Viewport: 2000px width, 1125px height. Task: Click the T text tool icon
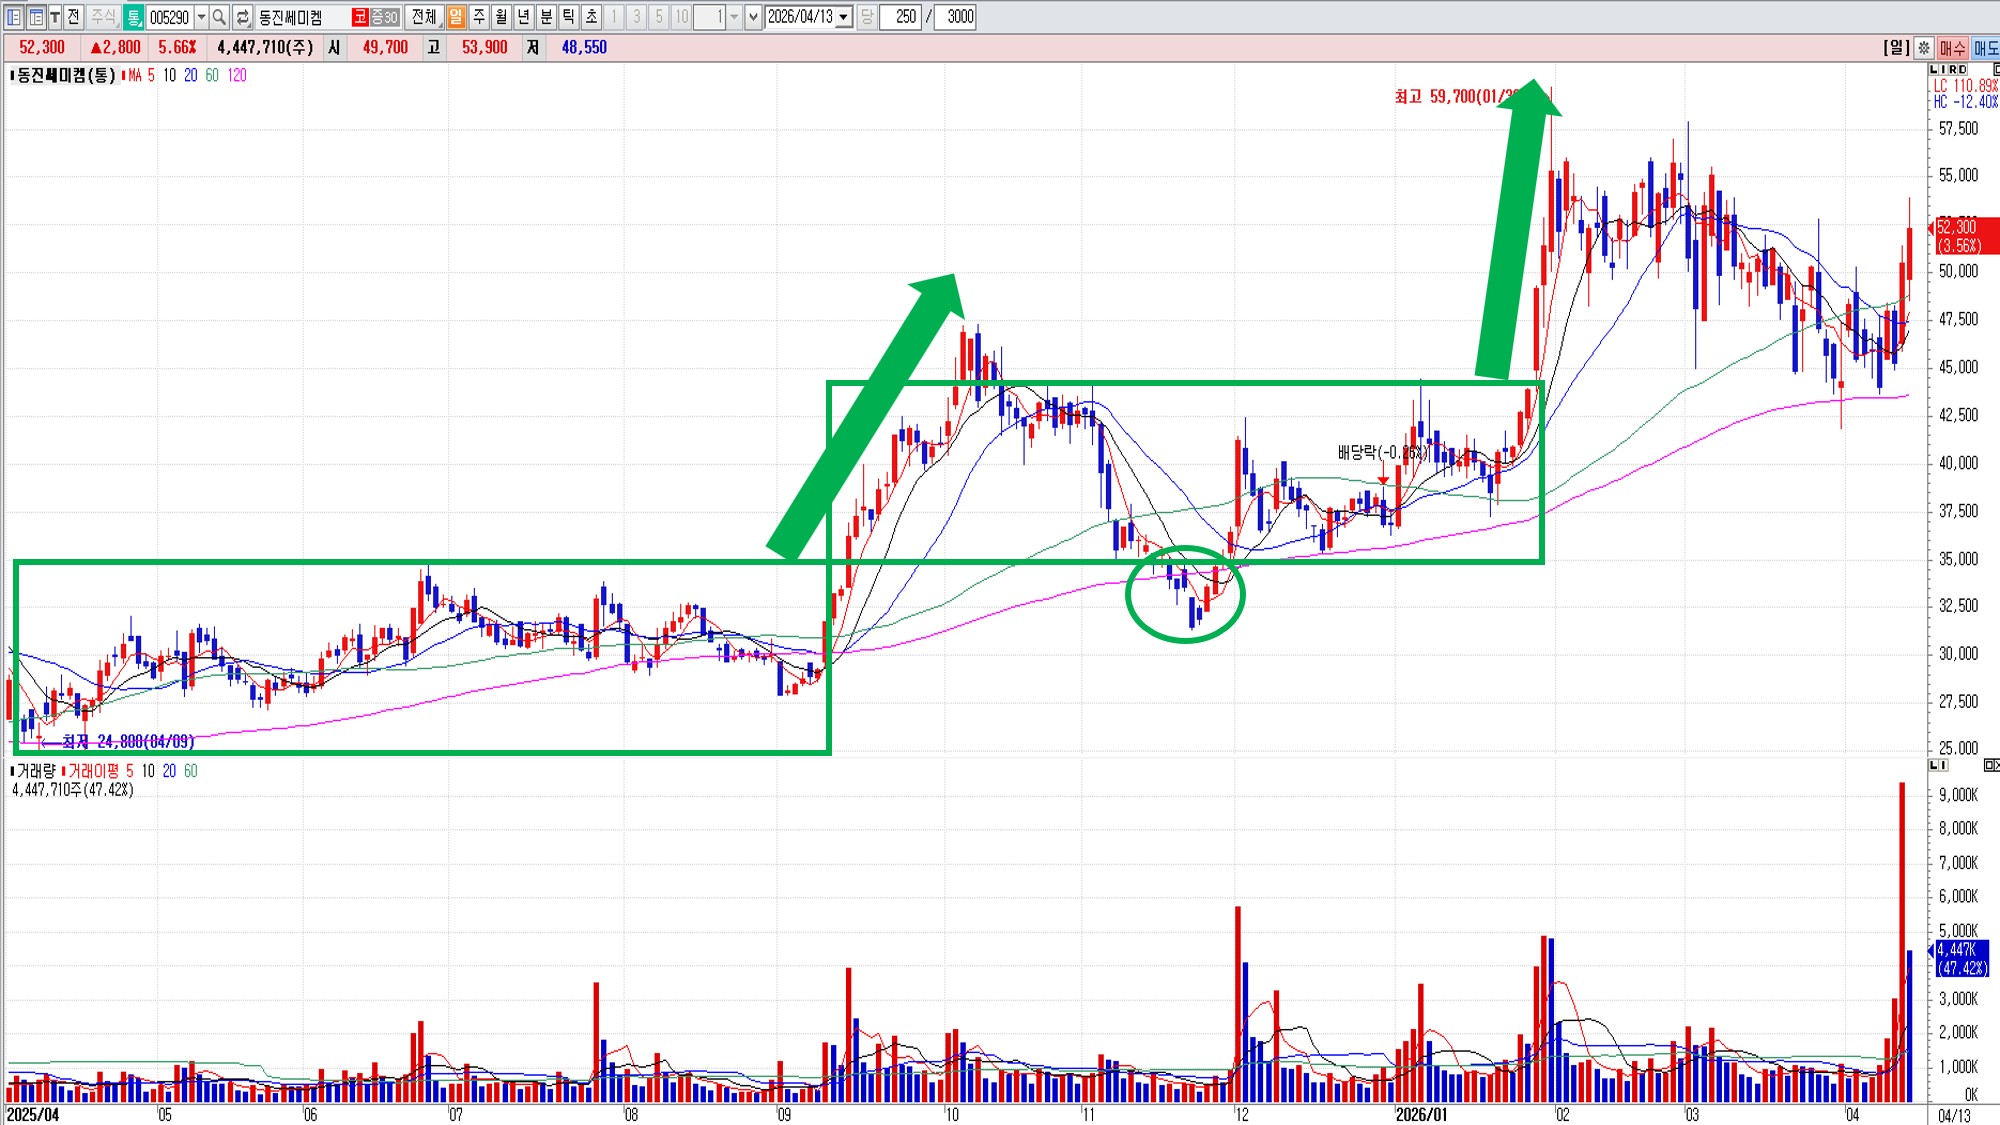click(55, 17)
